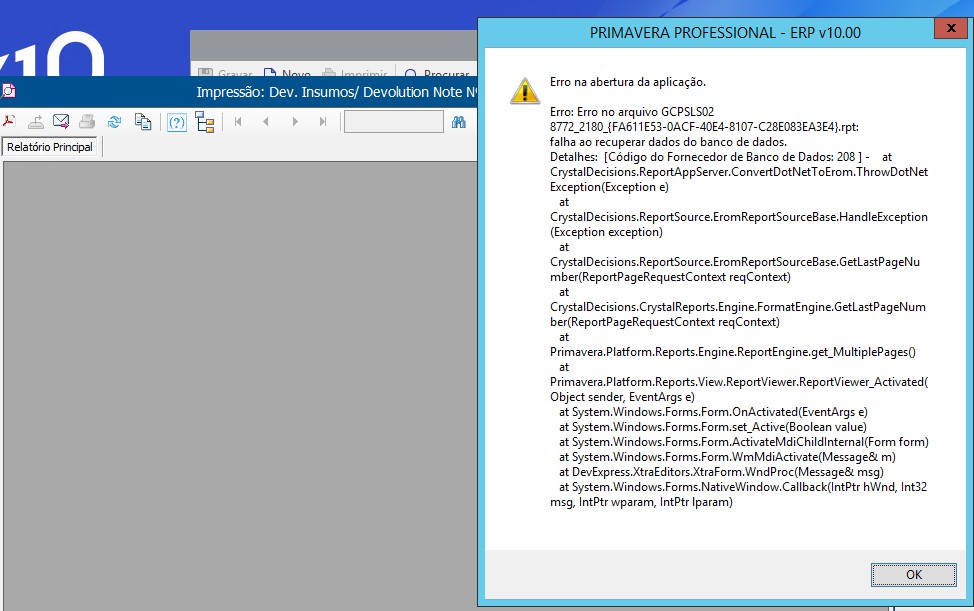Screen dimensions: 974x611
Task: Click the PDF export icon
Action: (x=8, y=122)
